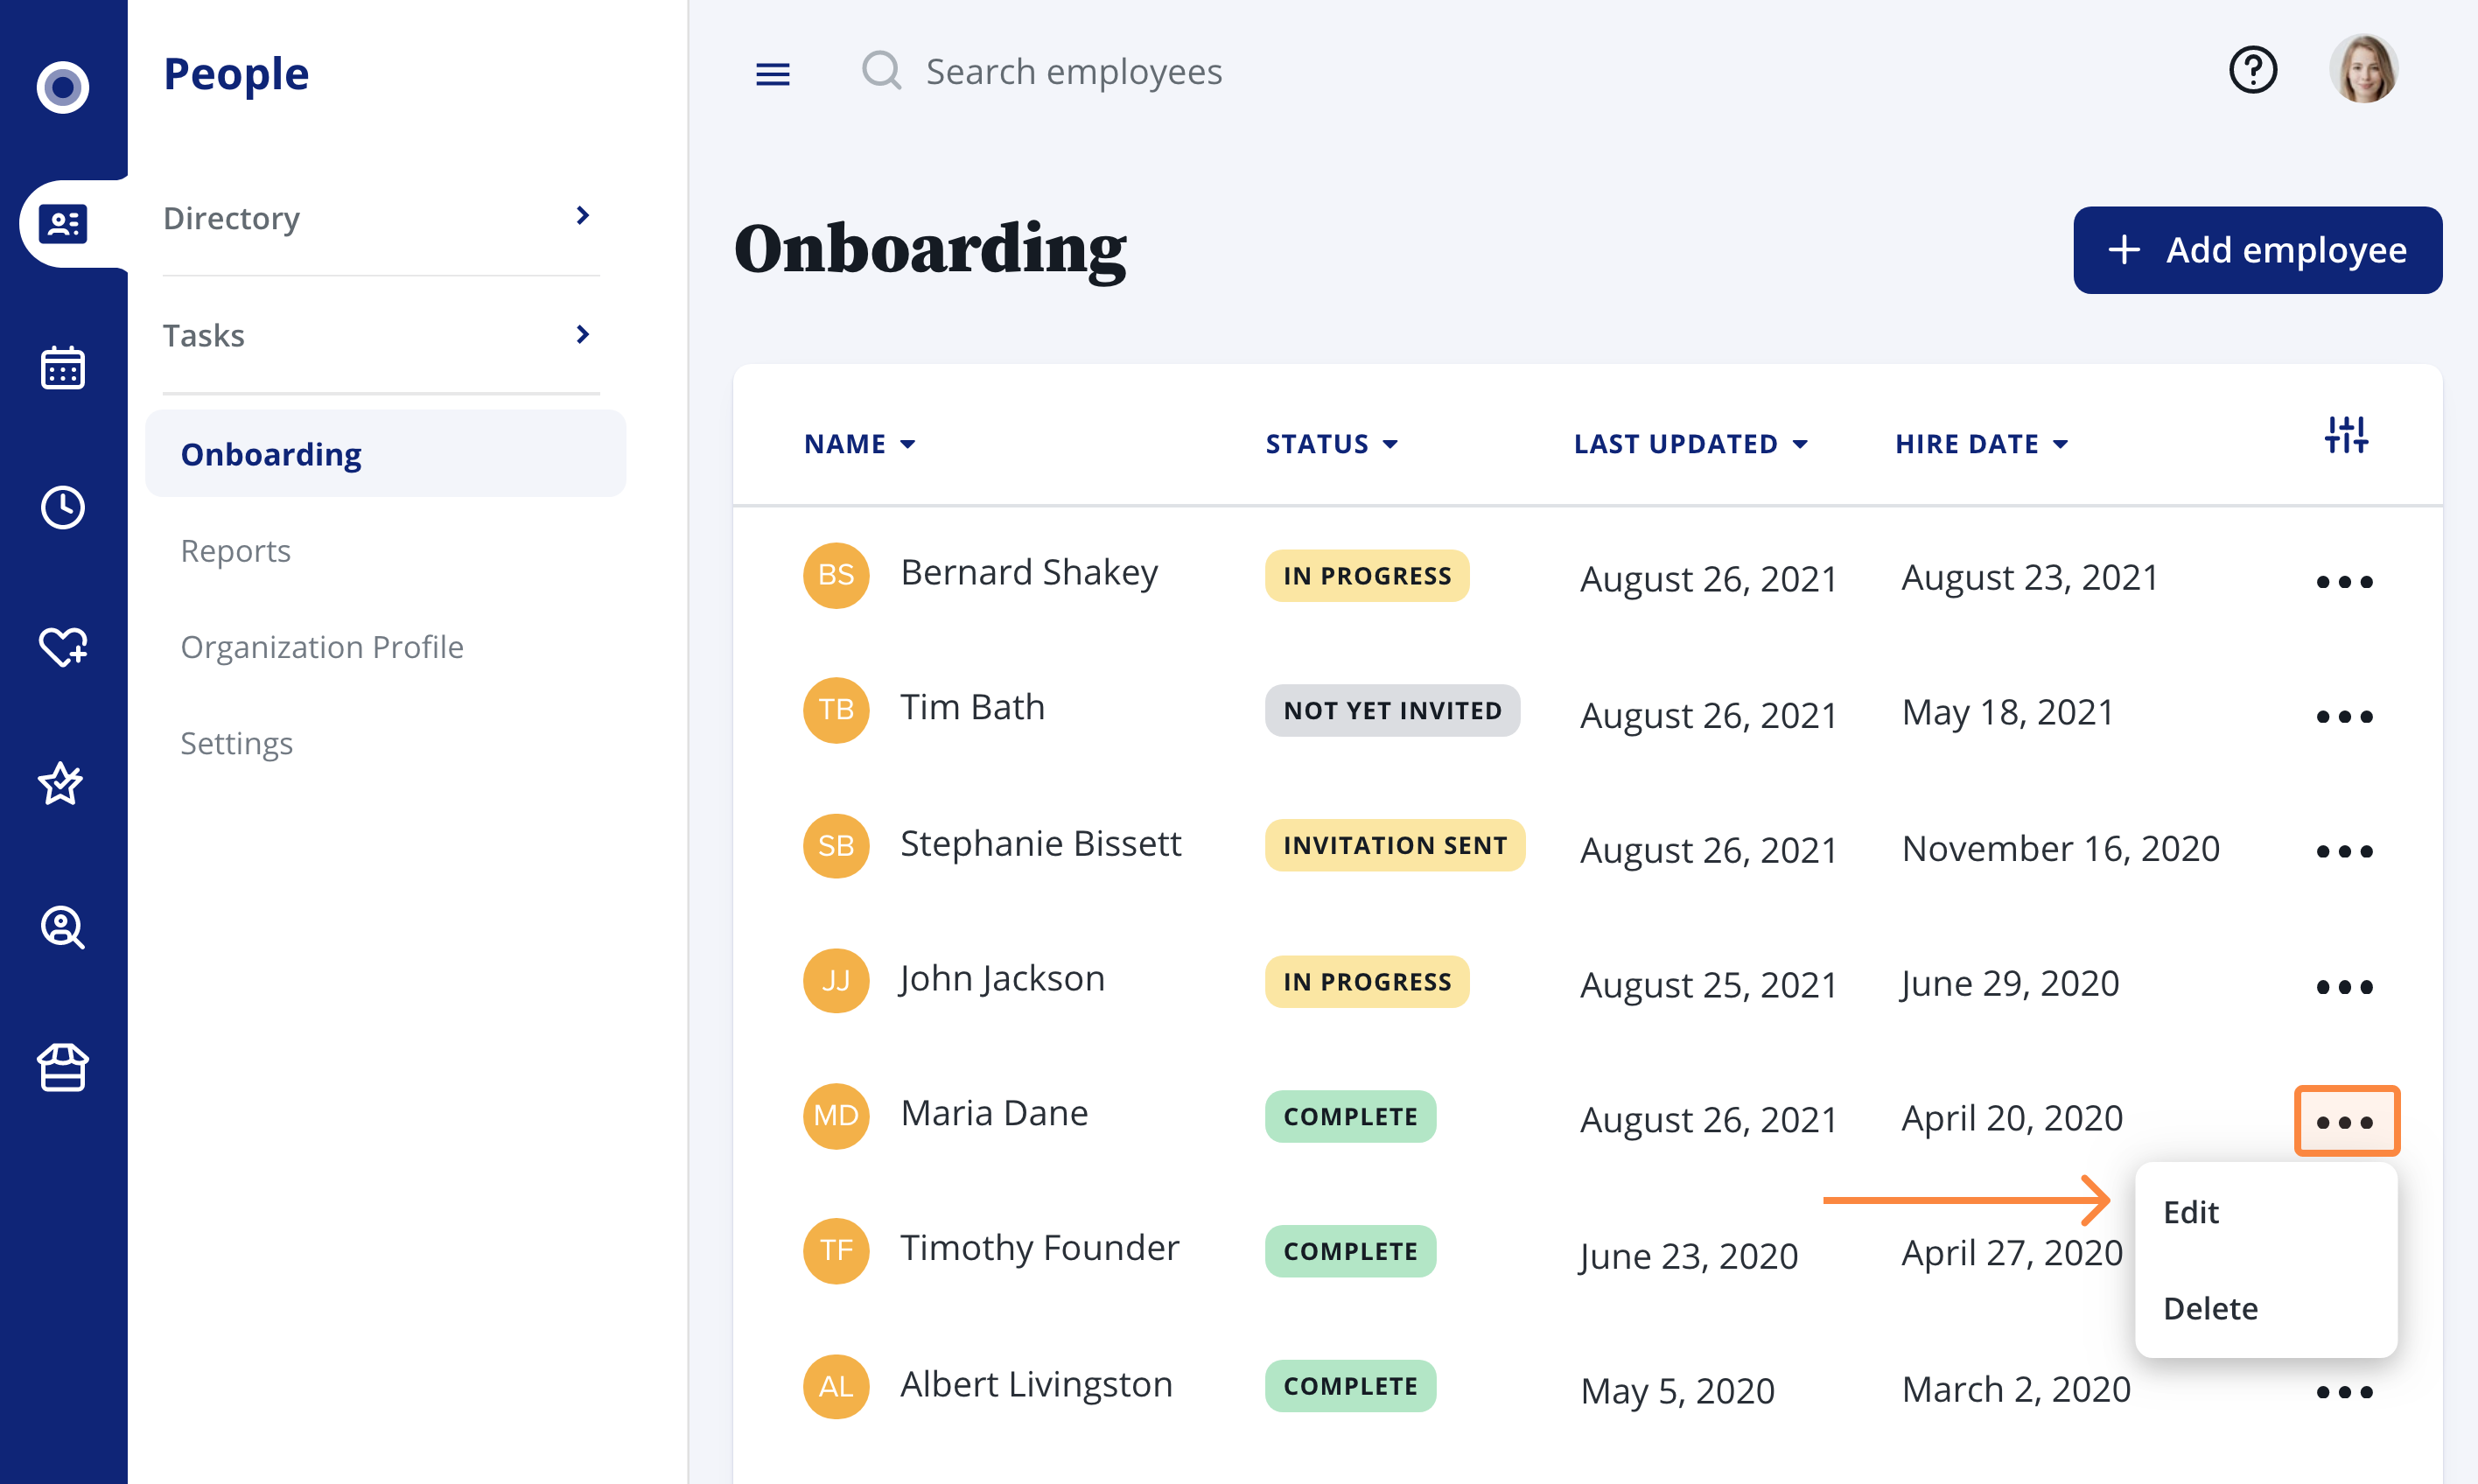Open actions menu for Bernard Shakey

pyautogui.click(x=2344, y=582)
